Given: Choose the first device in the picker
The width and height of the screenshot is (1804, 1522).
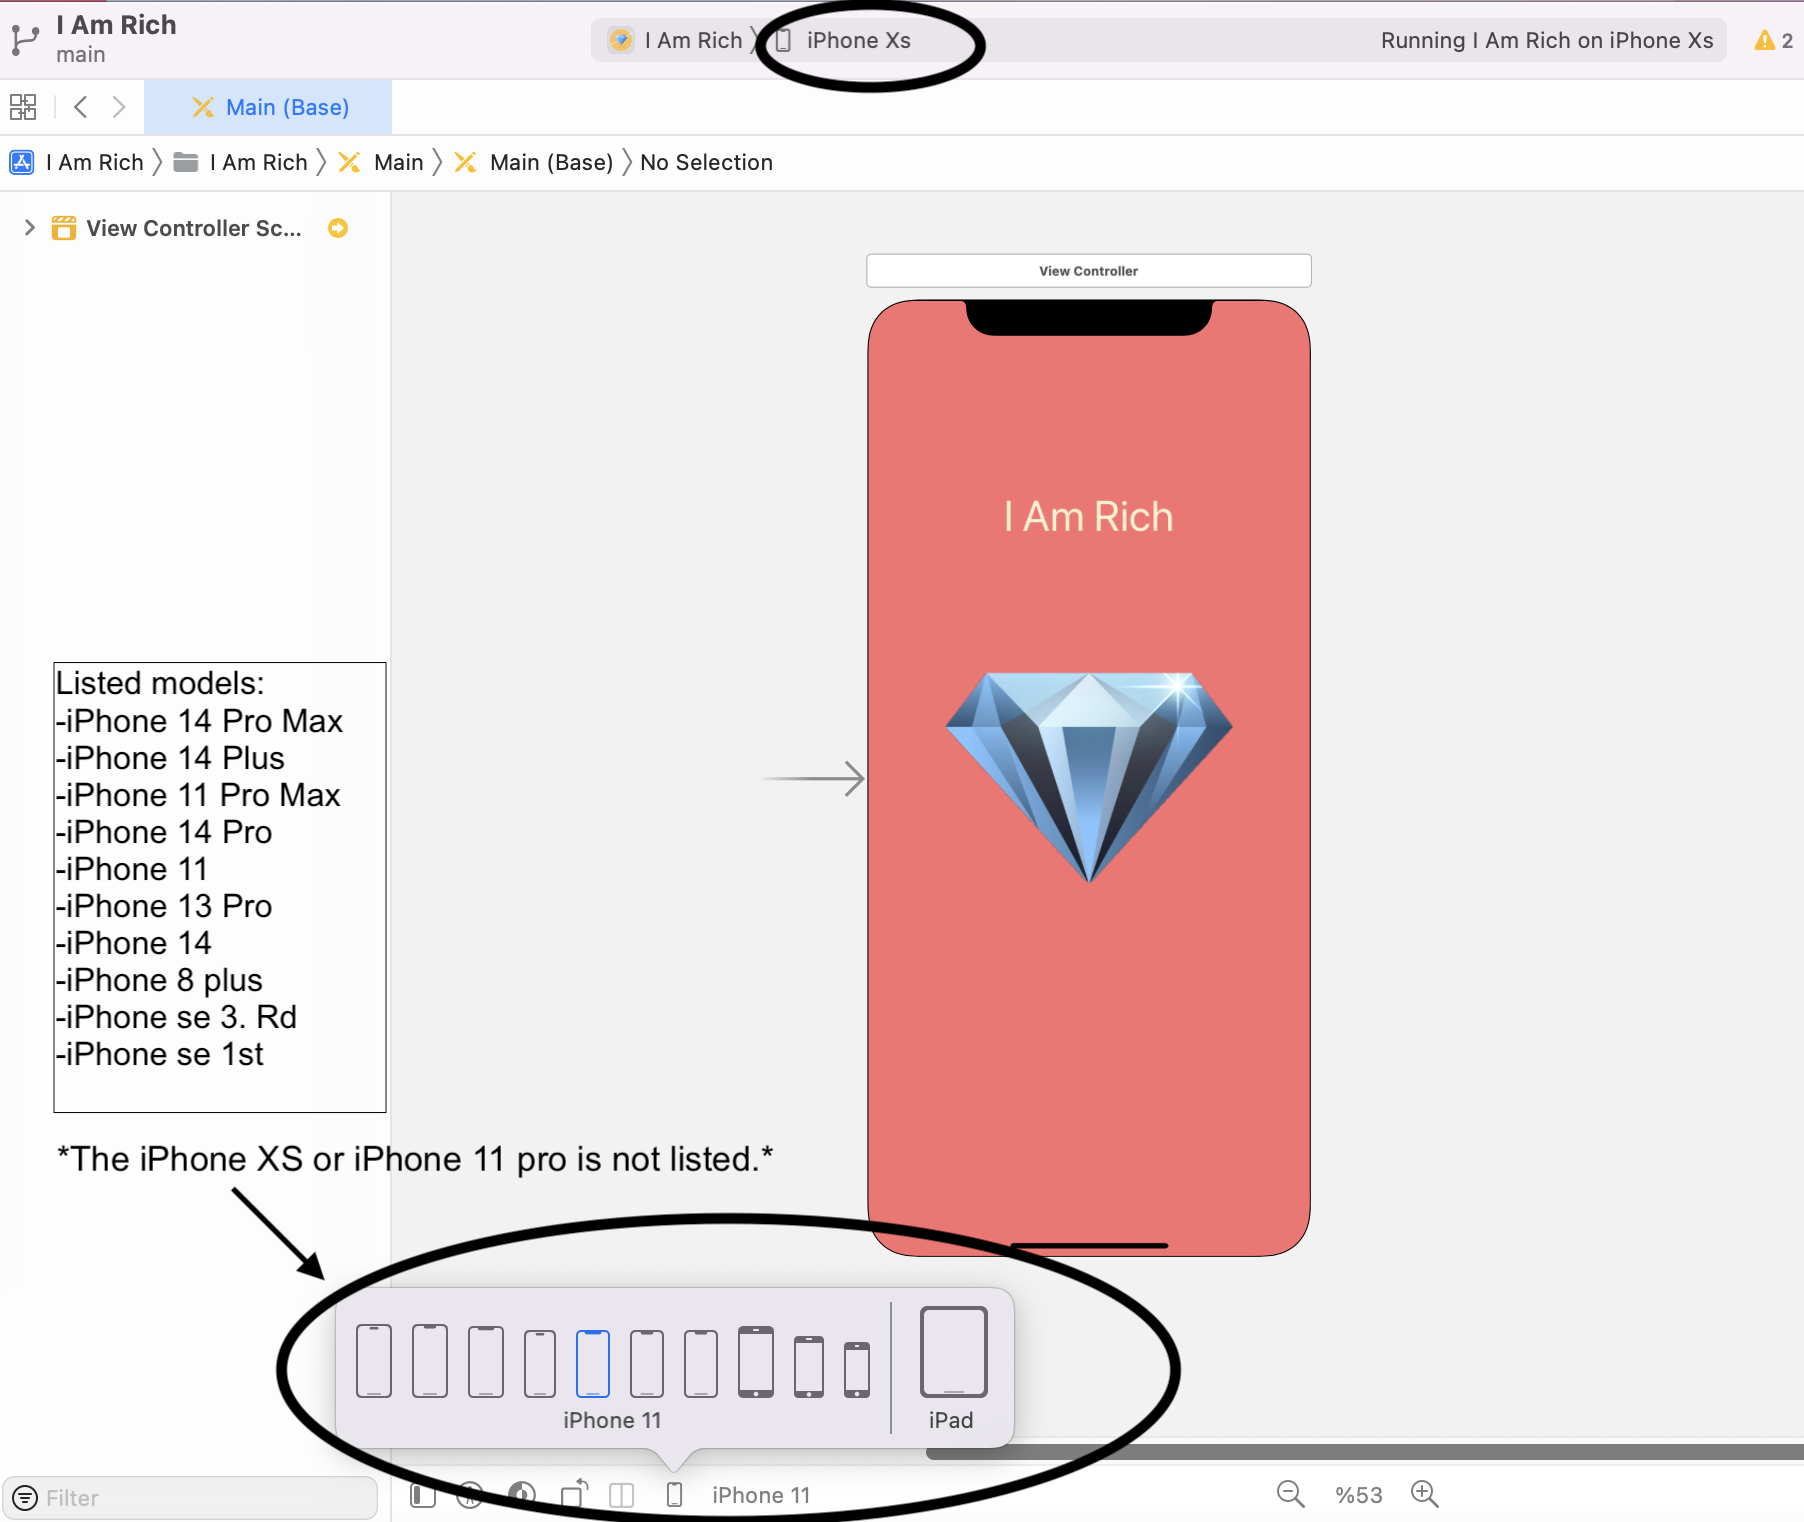Looking at the screenshot, I should coord(374,1361).
